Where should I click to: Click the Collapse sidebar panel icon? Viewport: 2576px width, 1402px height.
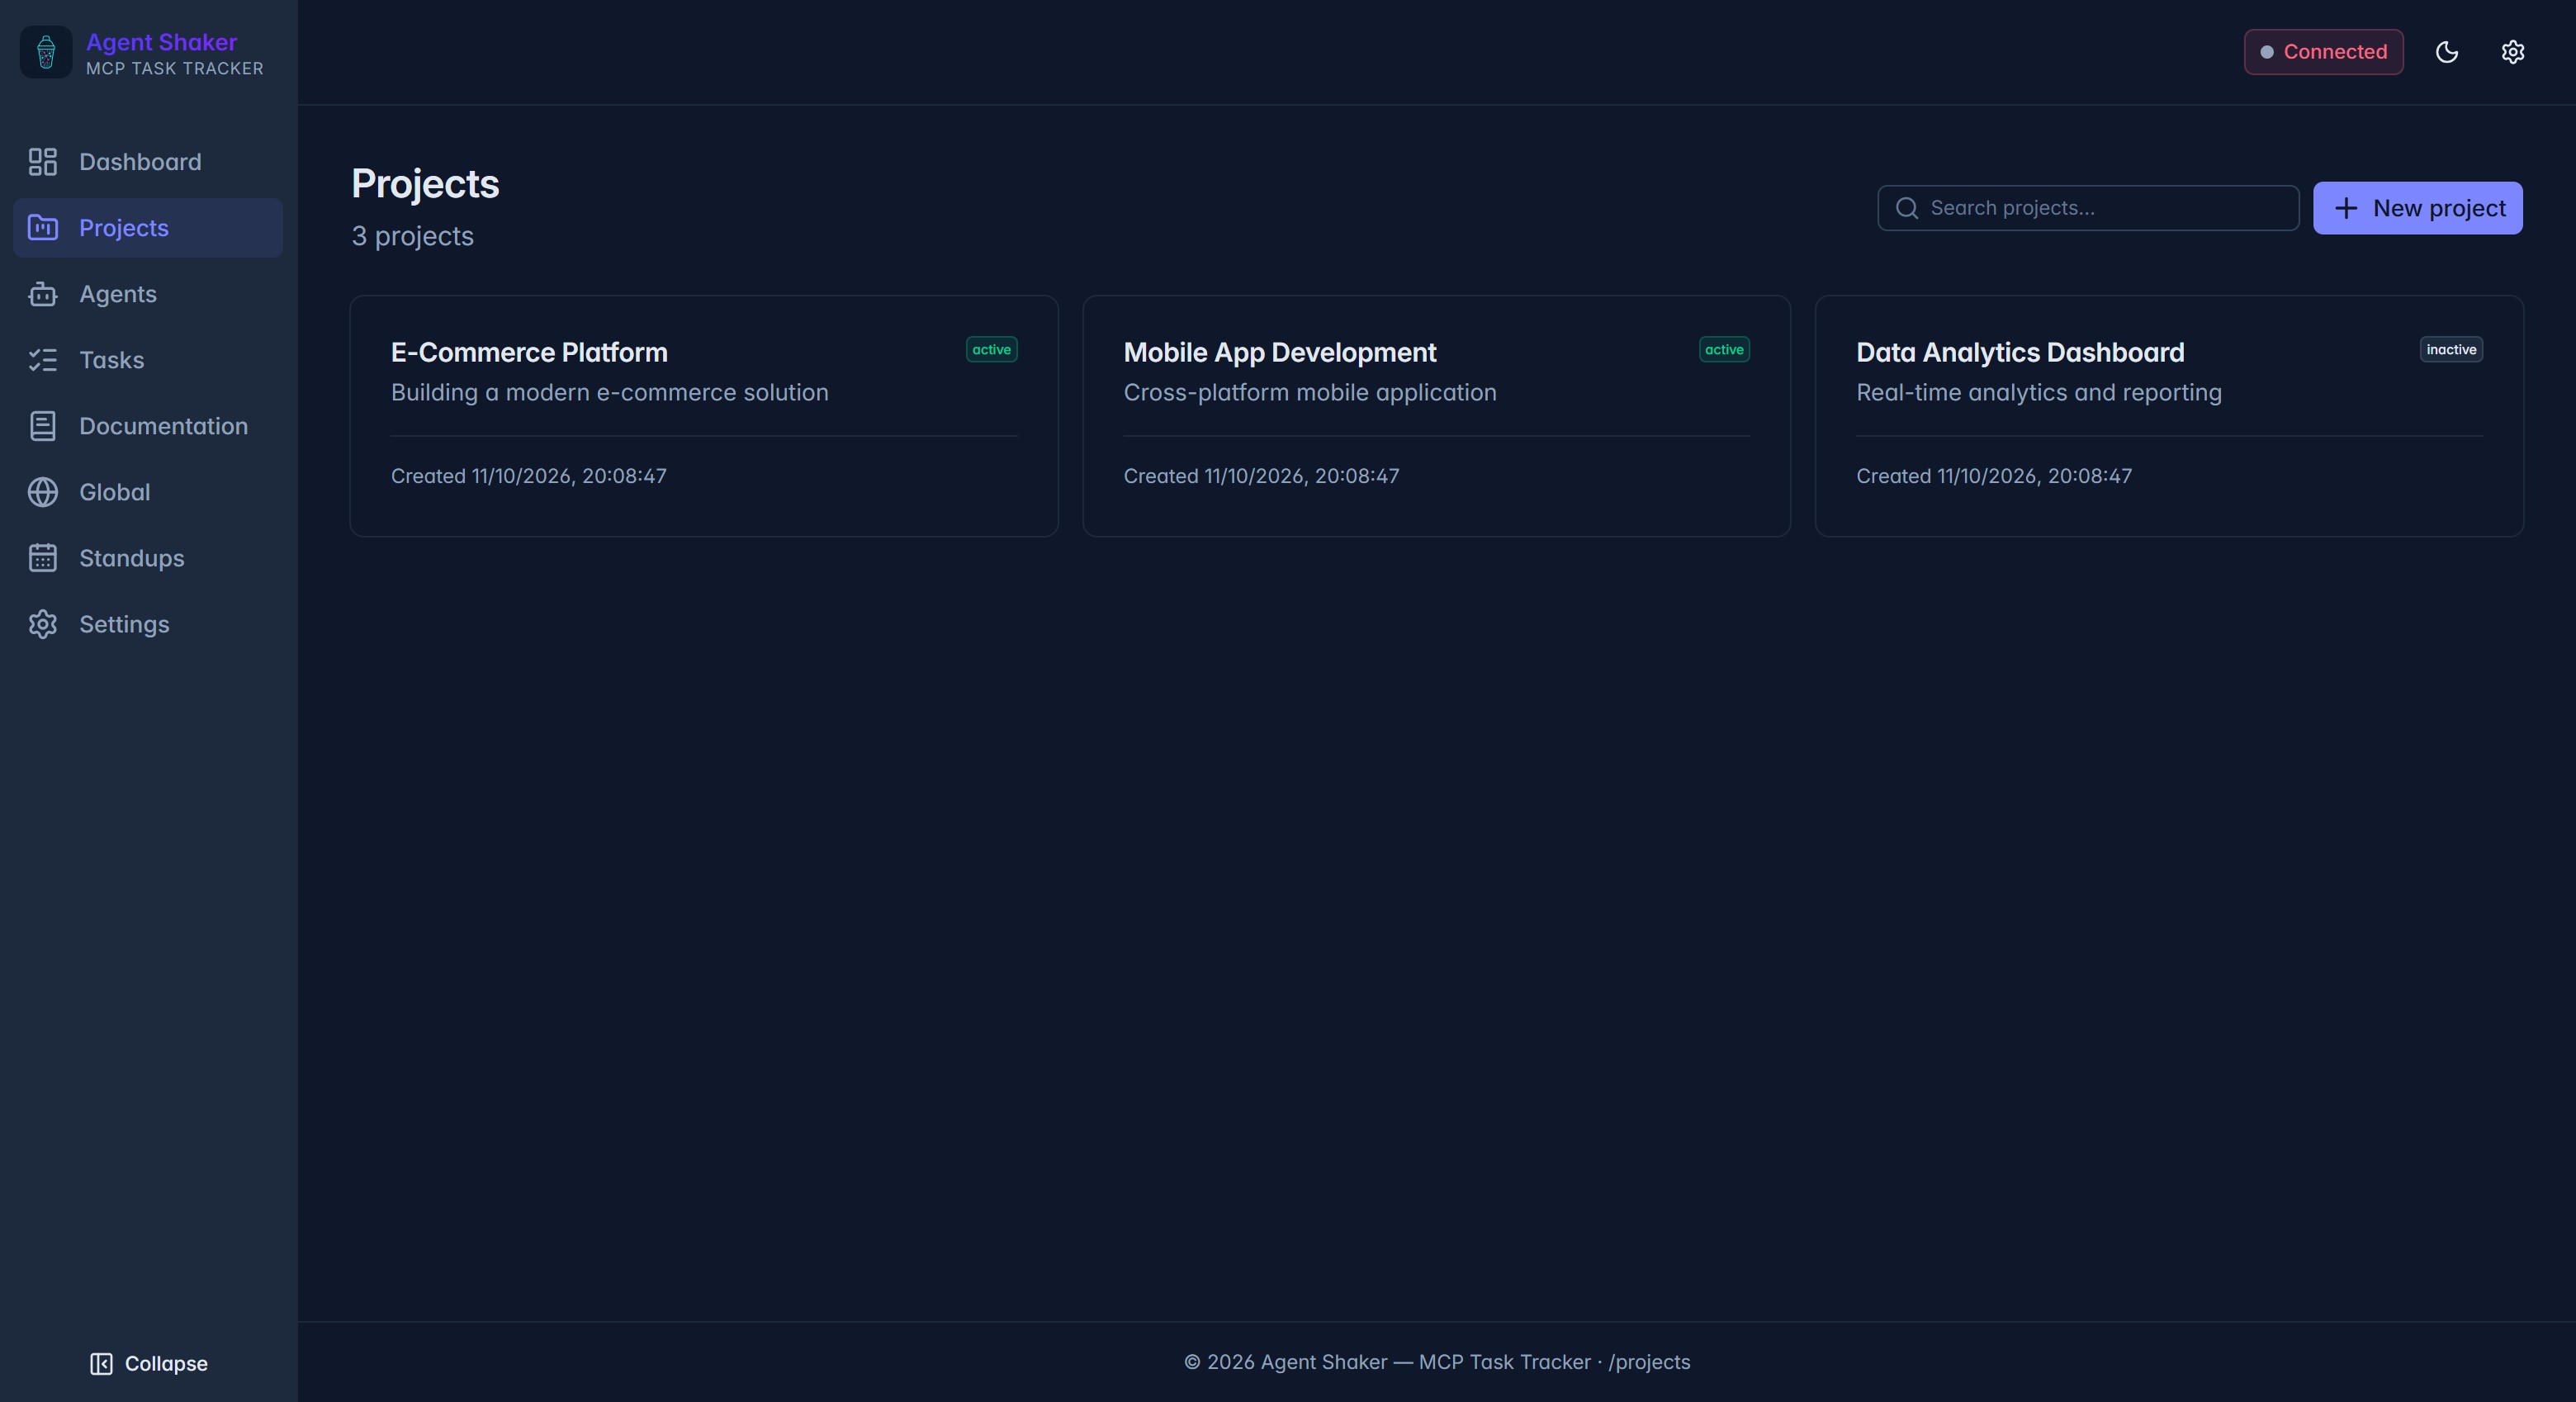[101, 1364]
